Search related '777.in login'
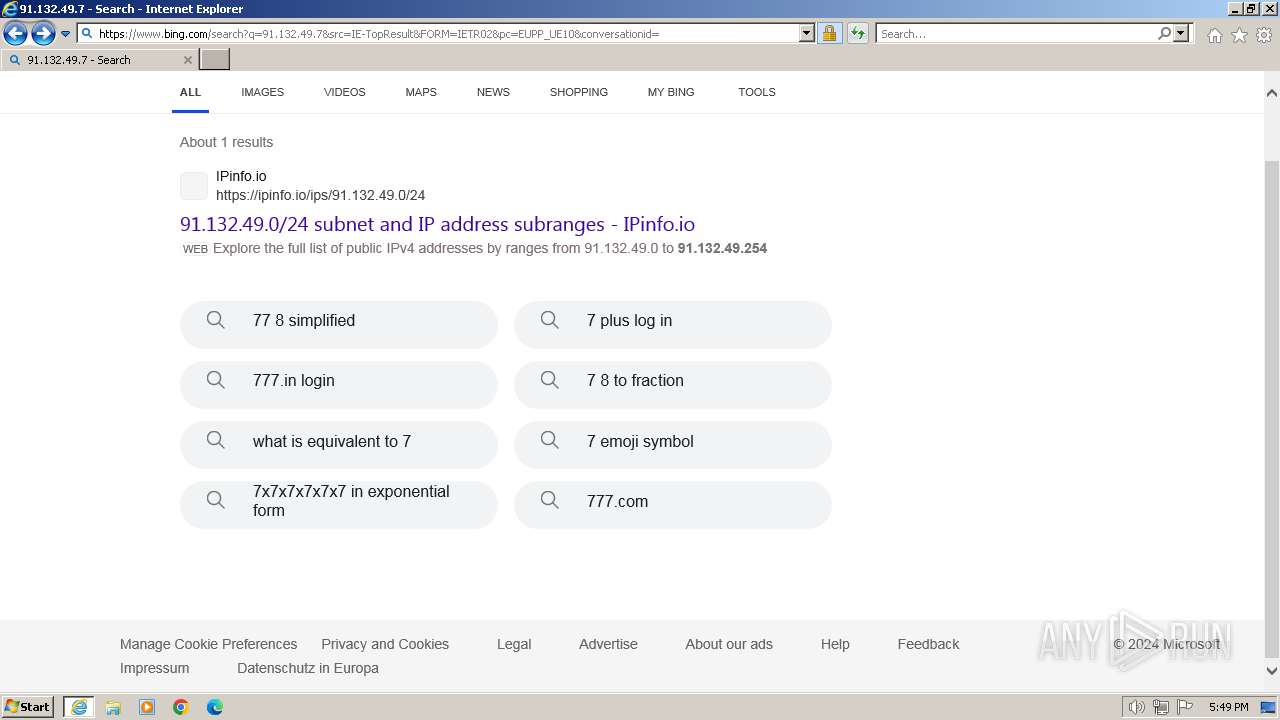Viewport: 1280px width, 720px height. 339,384
